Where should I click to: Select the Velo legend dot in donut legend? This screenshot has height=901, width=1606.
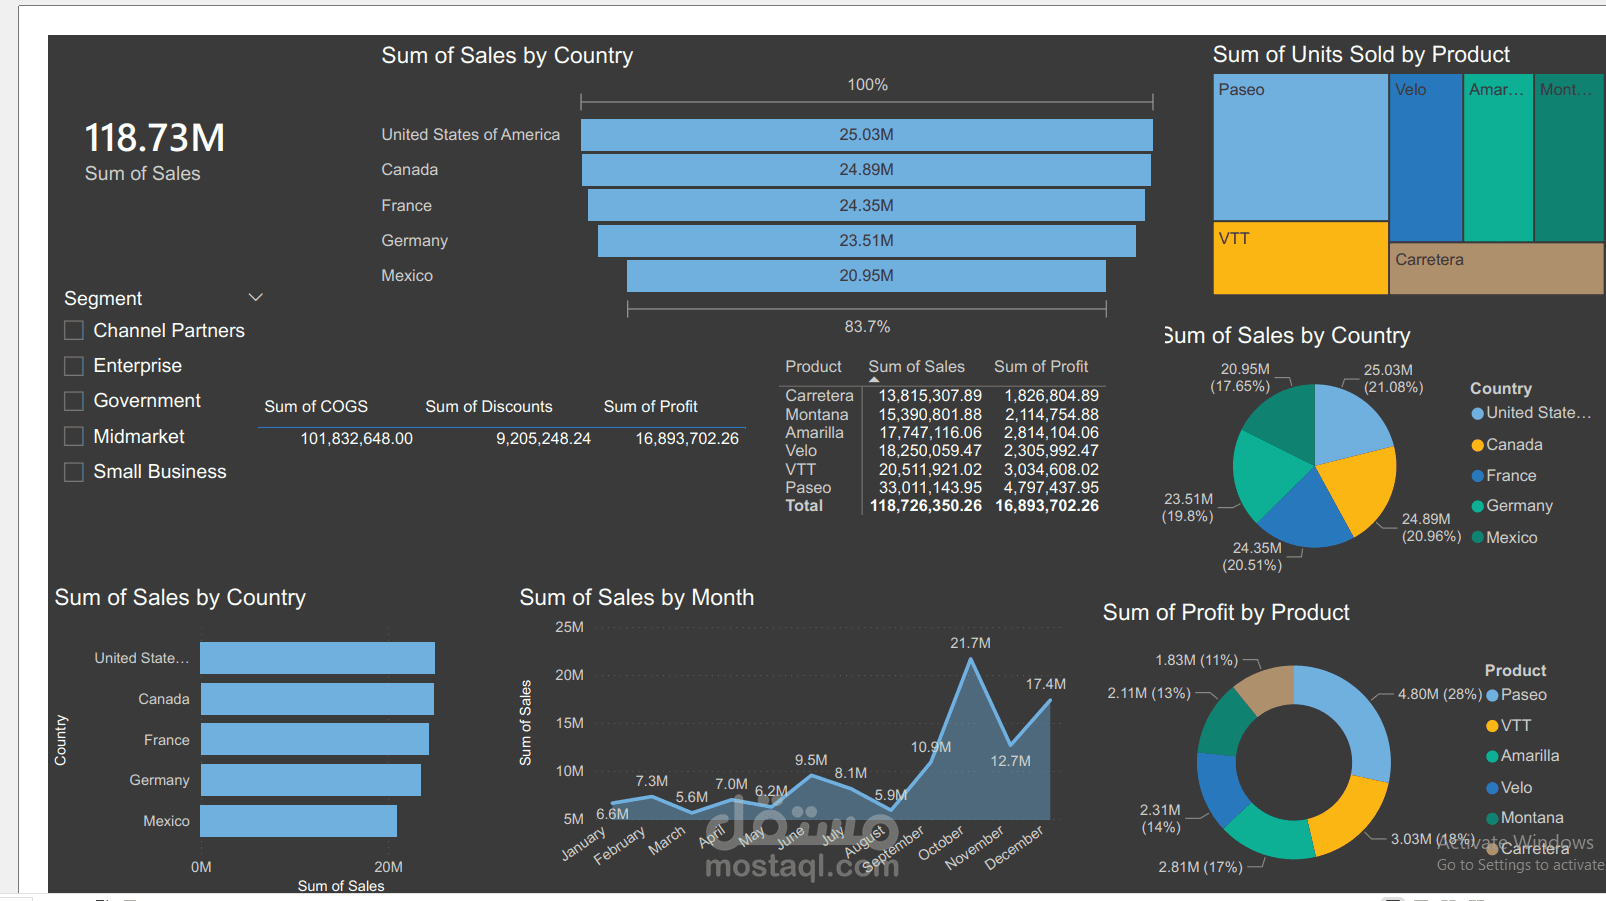point(1492,788)
